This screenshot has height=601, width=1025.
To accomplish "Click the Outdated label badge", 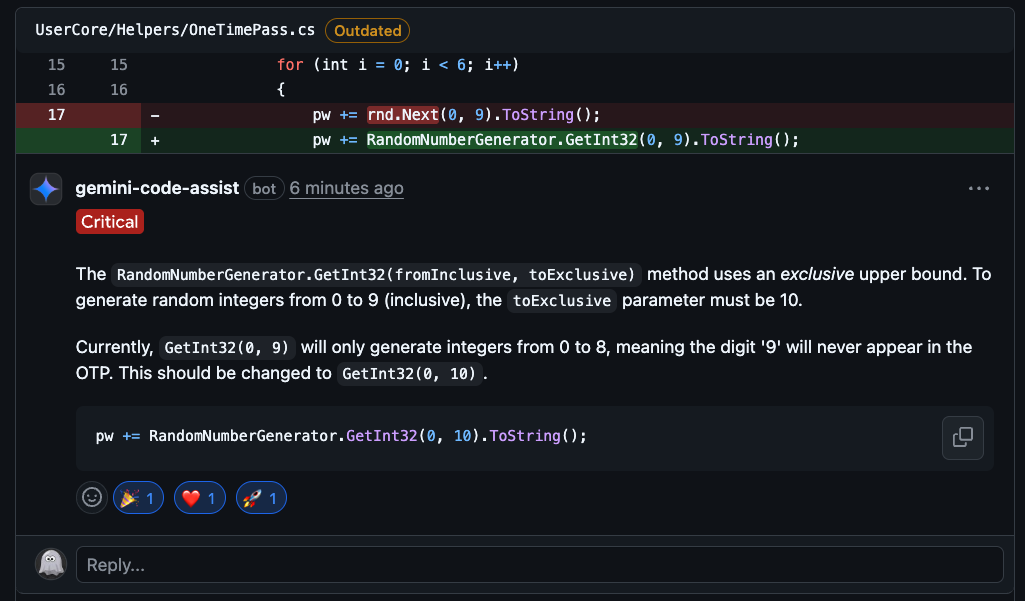I will (367, 31).
